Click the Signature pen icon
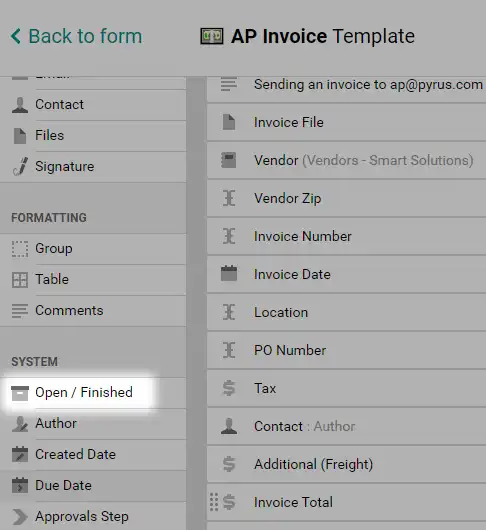This screenshot has height=530, width=486. coord(21,167)
